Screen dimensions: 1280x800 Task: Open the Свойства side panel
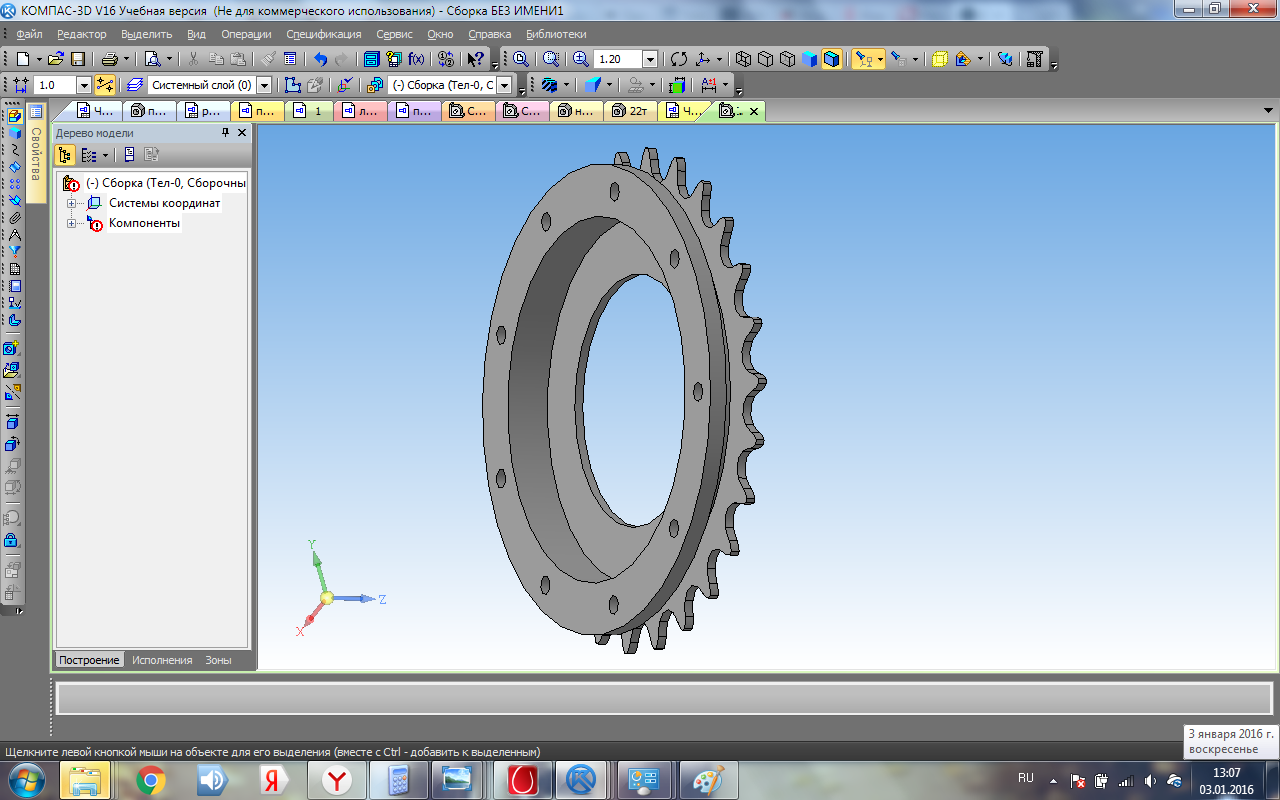(36, 155)
